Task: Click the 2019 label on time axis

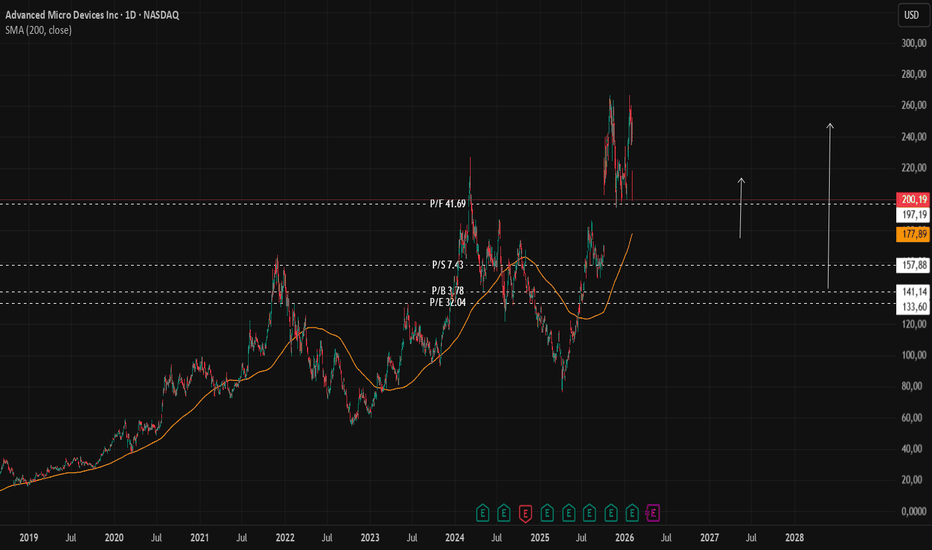Action: point(29,538)
